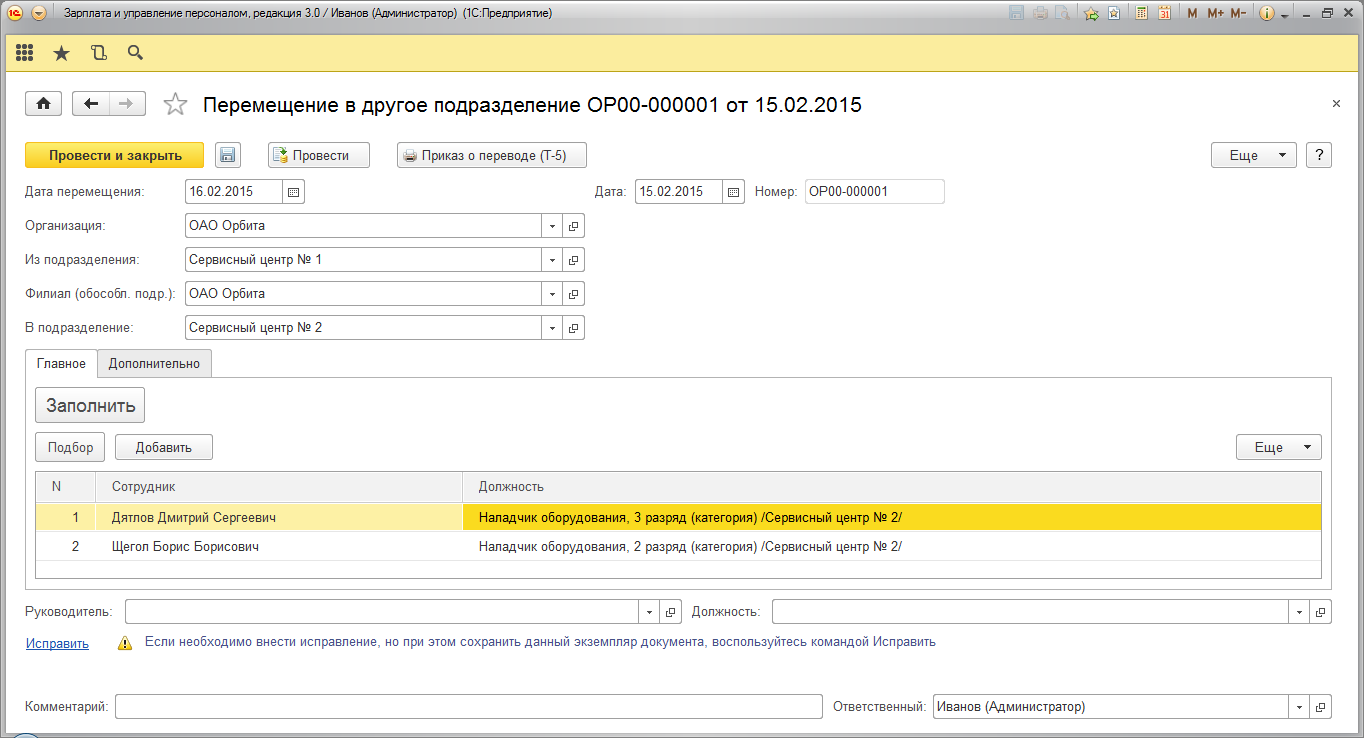Open the calendar icon in the title bar

[1164, 14]
